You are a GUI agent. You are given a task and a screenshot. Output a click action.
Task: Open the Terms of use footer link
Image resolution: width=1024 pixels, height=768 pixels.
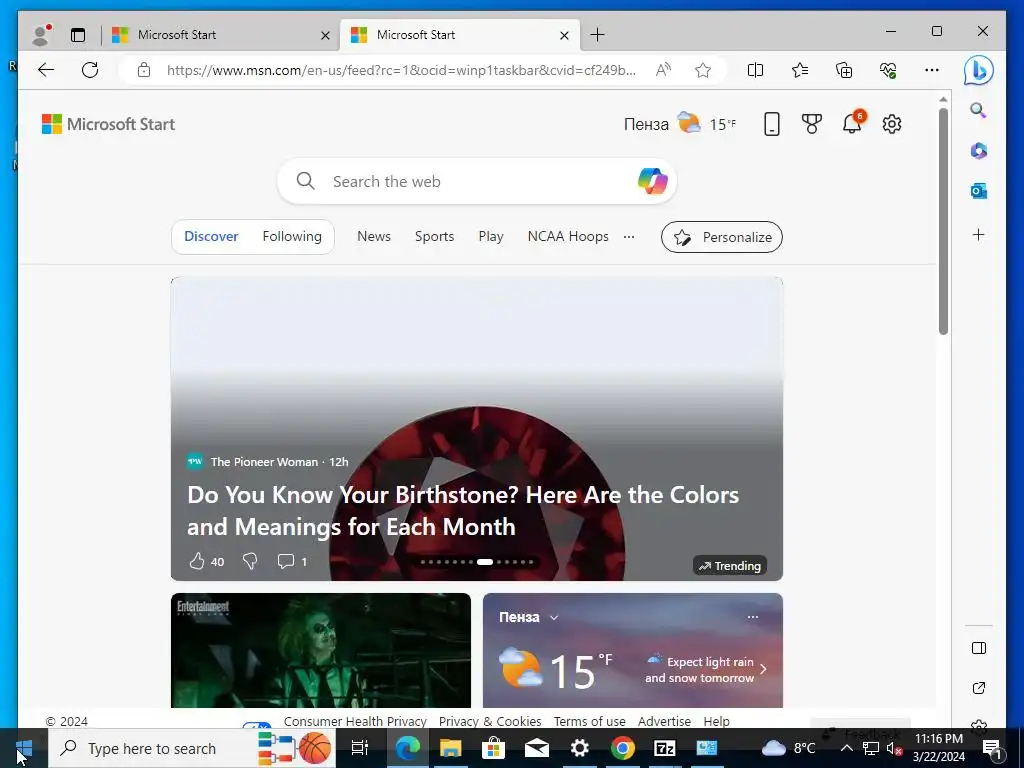coord(589,721)
